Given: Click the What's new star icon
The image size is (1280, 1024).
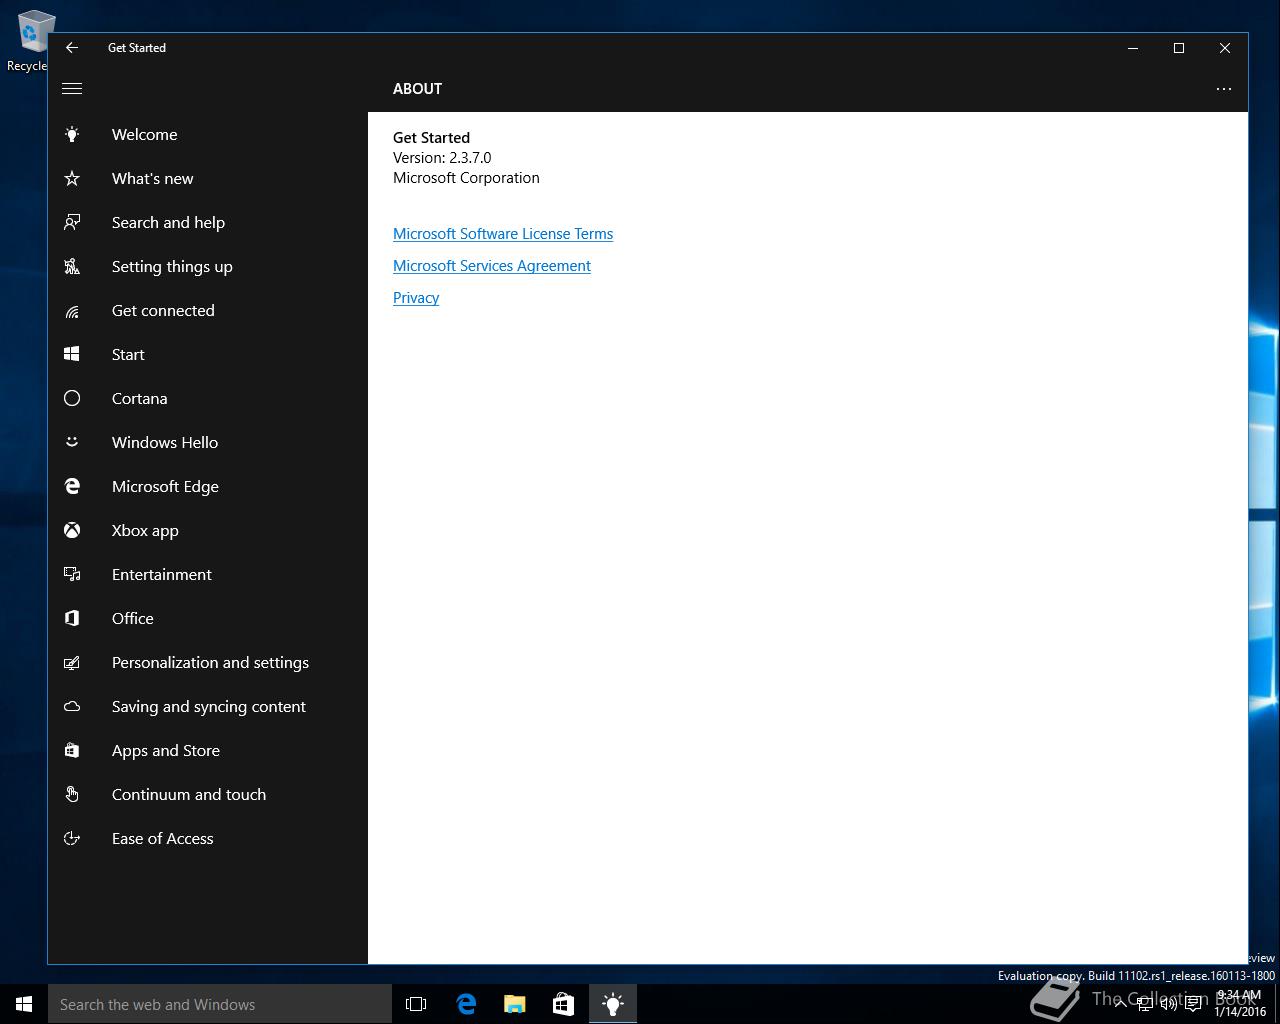Looking at the screenshot, I should [x=72, y=178].
